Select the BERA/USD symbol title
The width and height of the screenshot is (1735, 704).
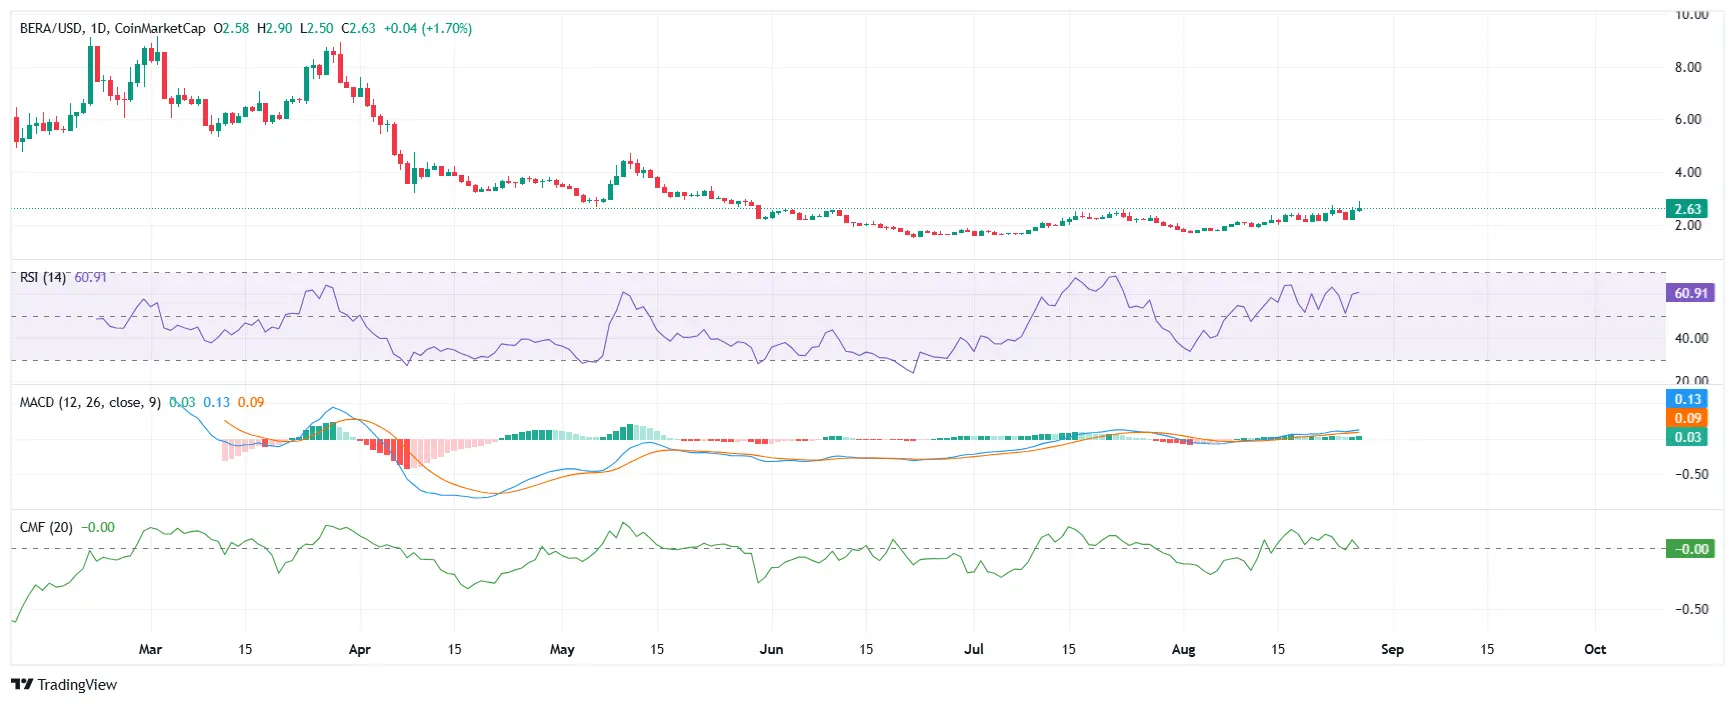click(x=52, y=28)
